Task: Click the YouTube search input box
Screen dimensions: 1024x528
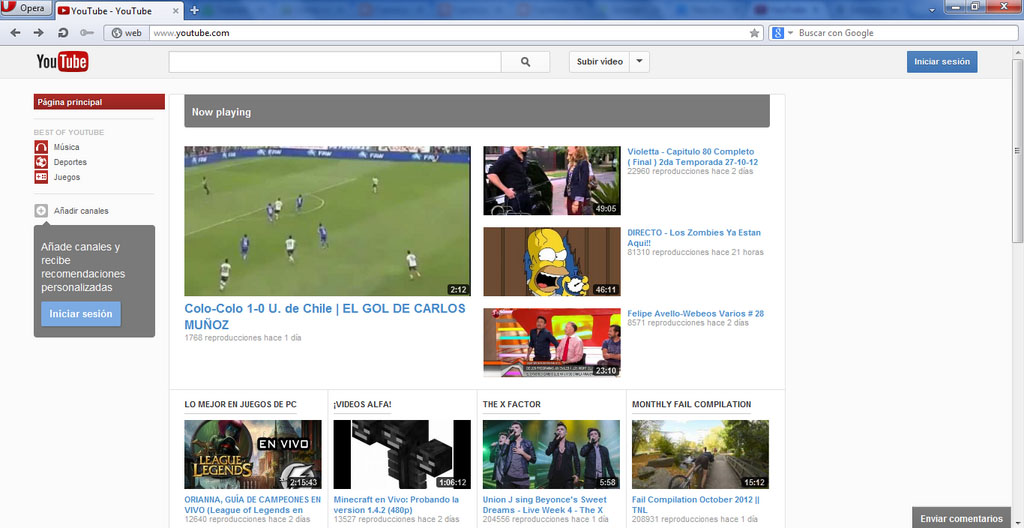Action: (335, 61)
